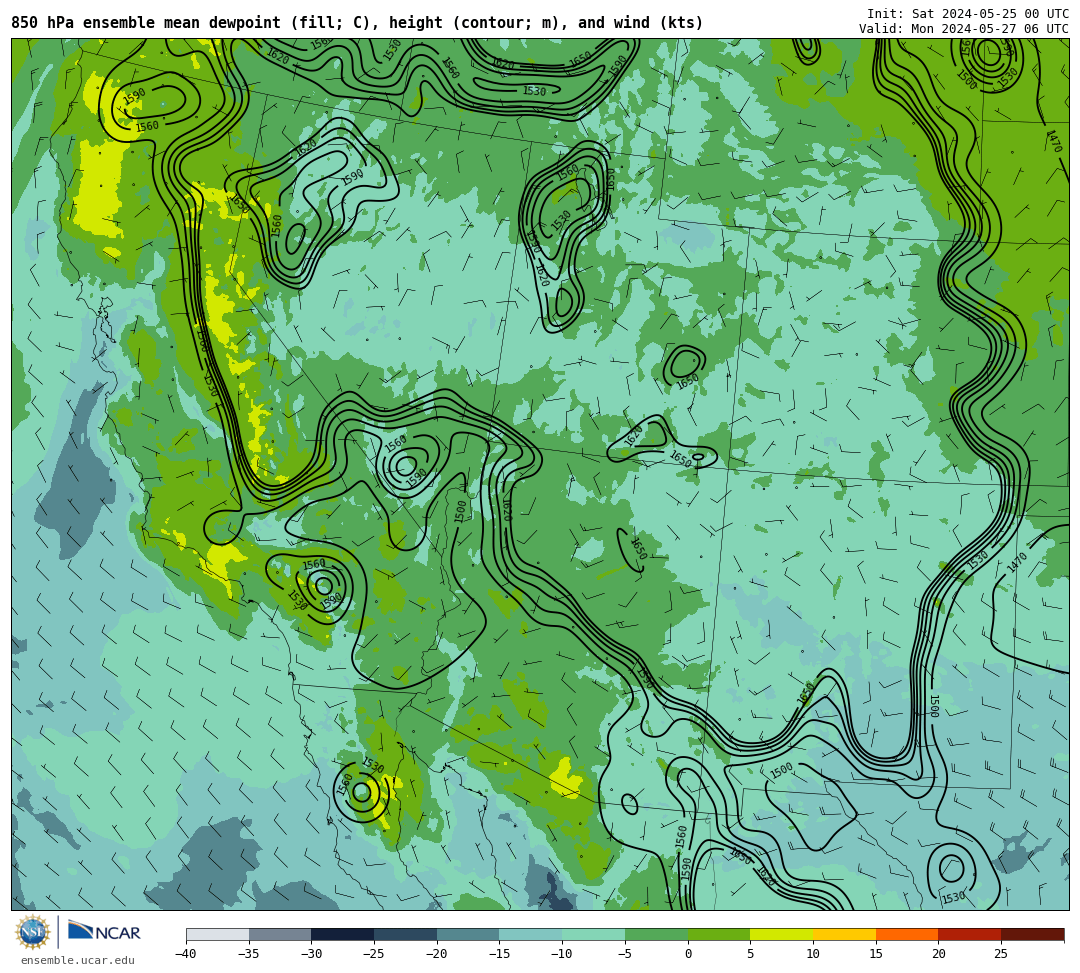This screenshot has height=973, width=1080.
Task: Click the -40 colorbar tick label
Action: (186, 954)
